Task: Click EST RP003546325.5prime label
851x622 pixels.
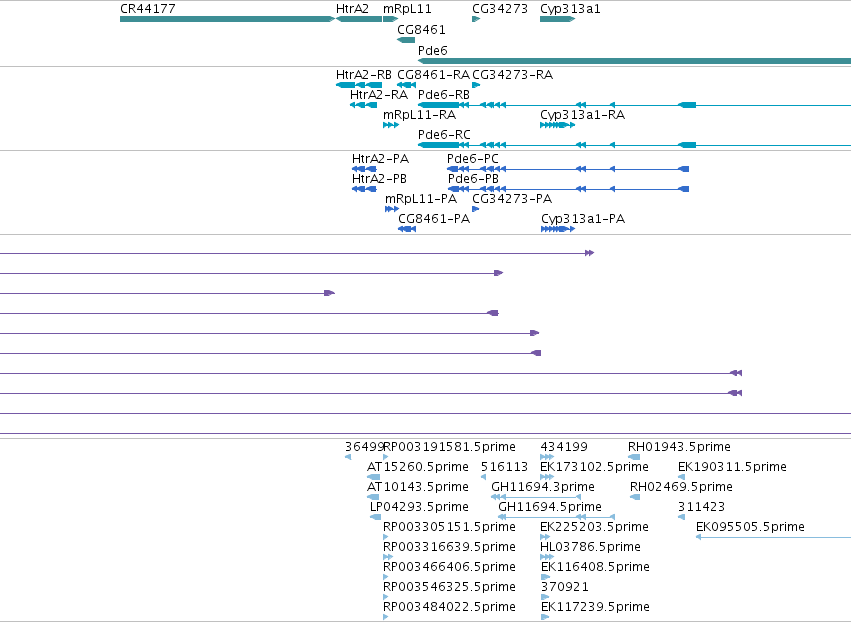Action: click(x=449, y=587)
